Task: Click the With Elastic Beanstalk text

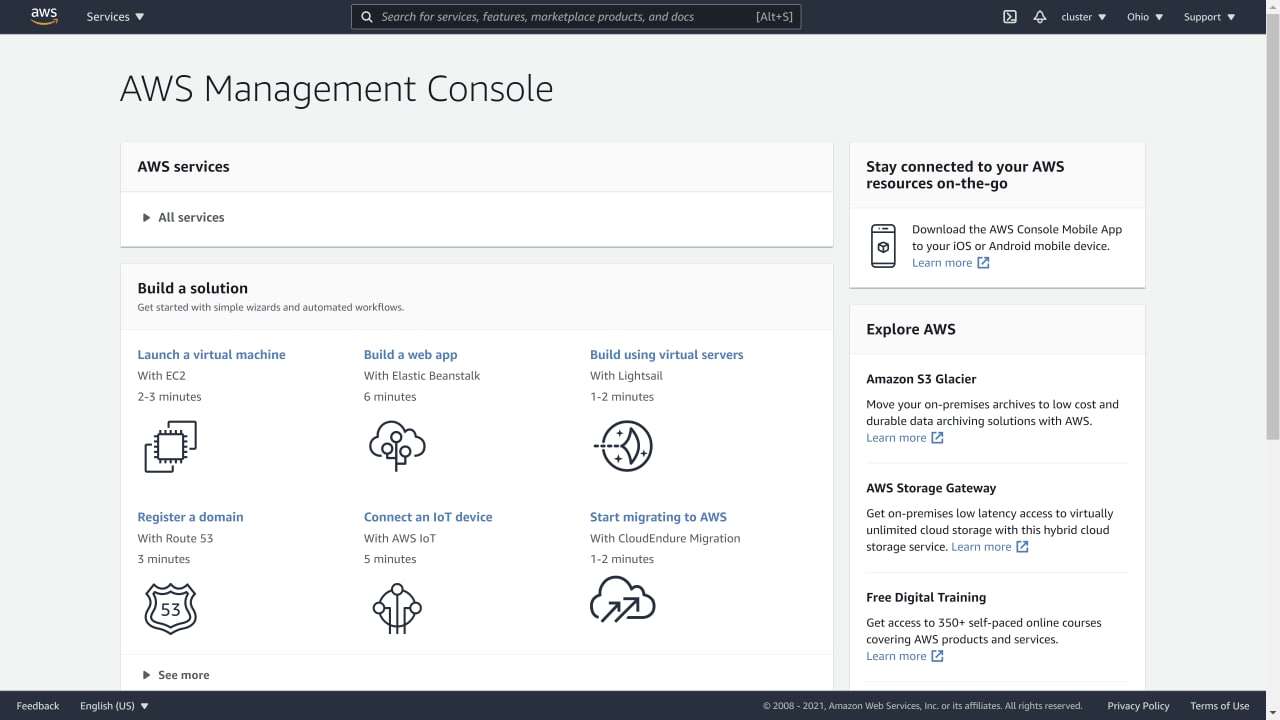Action: click(x=422, y=376)
